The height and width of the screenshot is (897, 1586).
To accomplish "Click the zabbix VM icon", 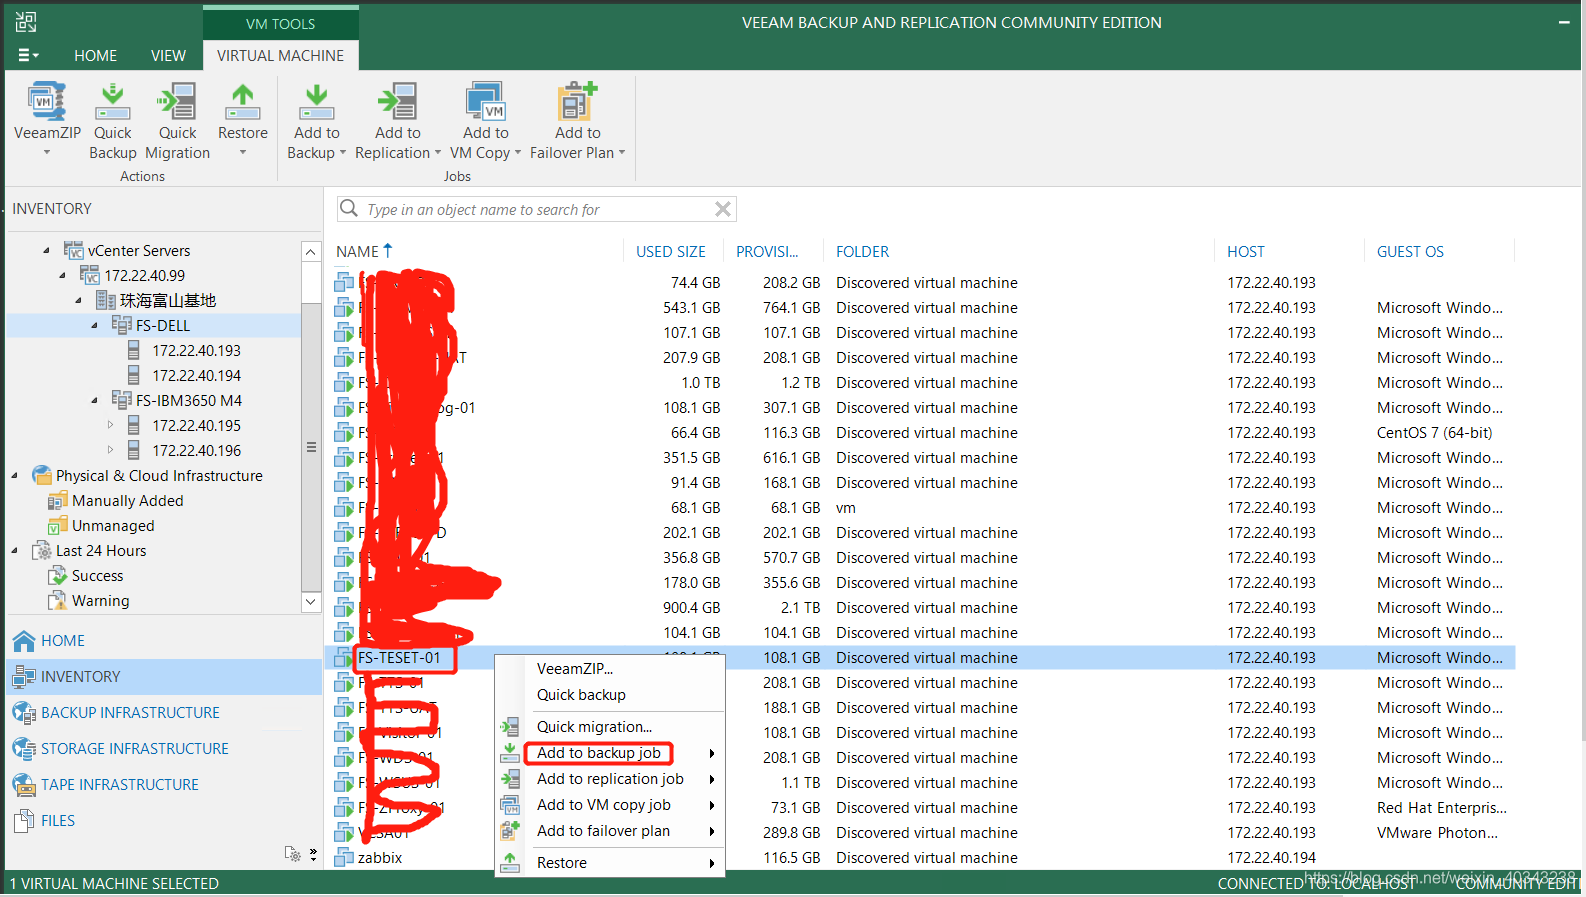I will click(344, 857).
